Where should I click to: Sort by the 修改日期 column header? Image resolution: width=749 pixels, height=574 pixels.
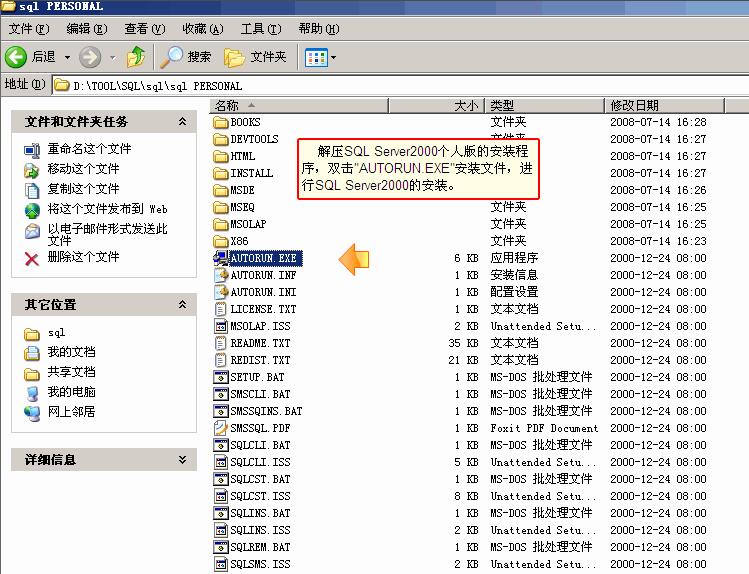coord(665,106)
